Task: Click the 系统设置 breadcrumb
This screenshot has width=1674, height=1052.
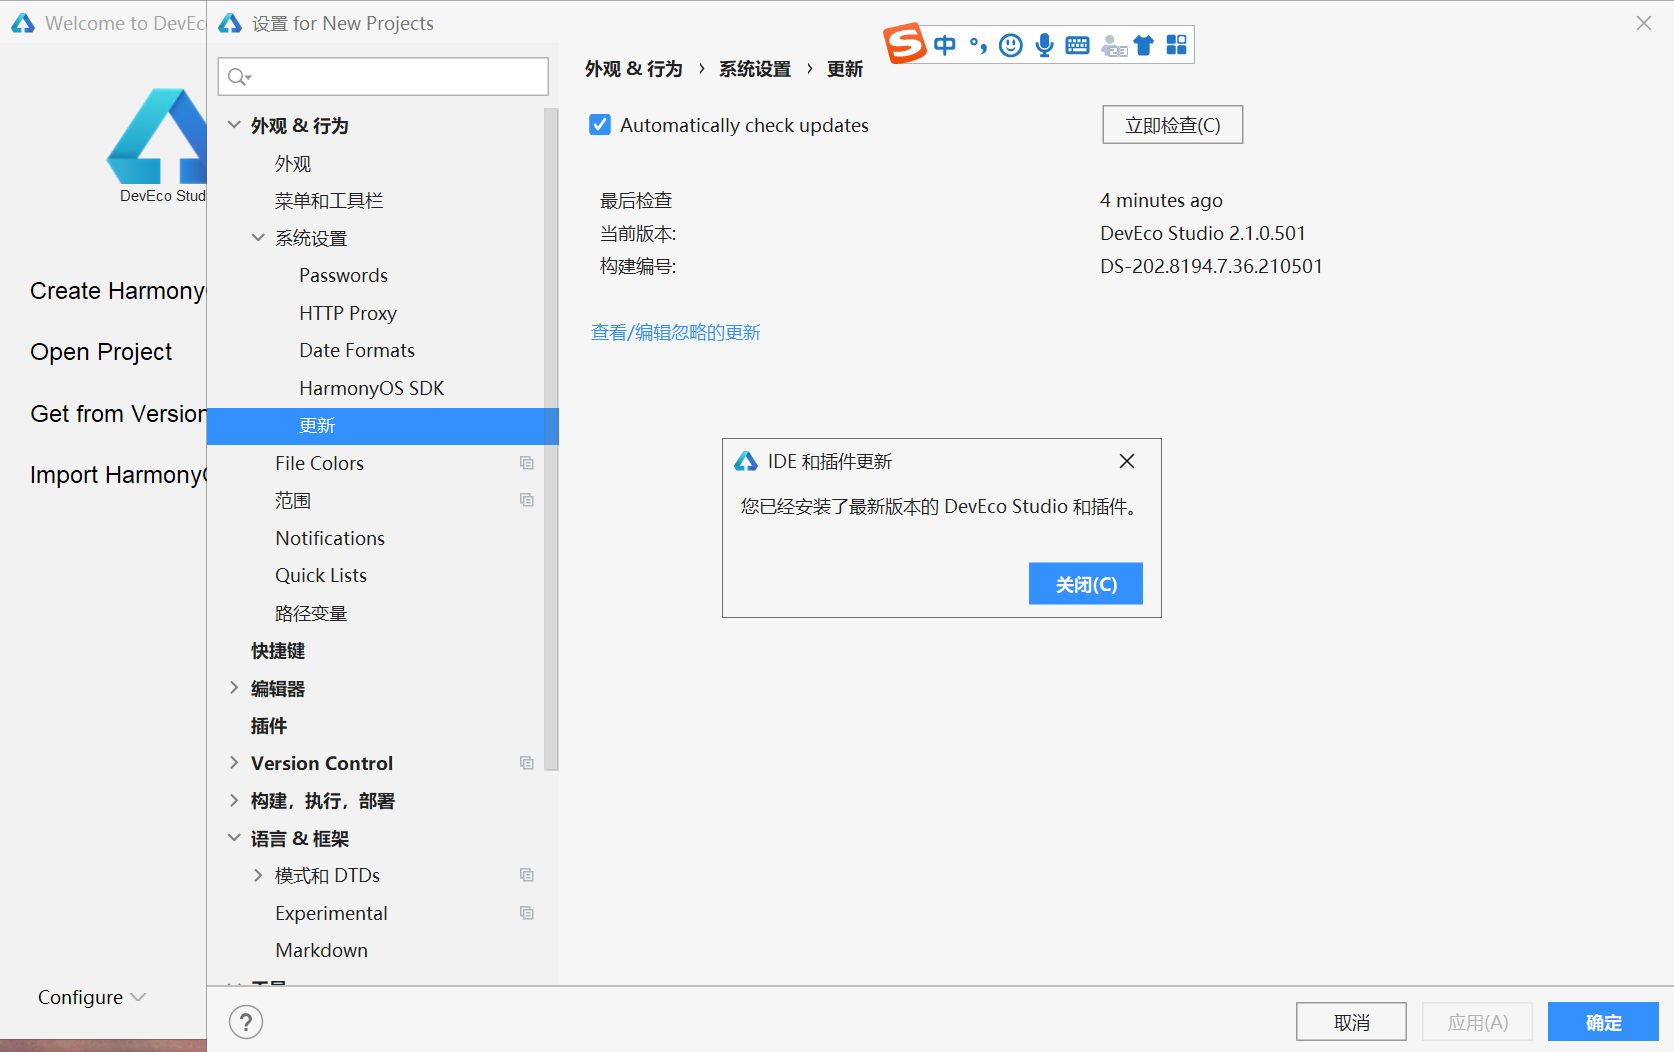Action: pos(755,69)
